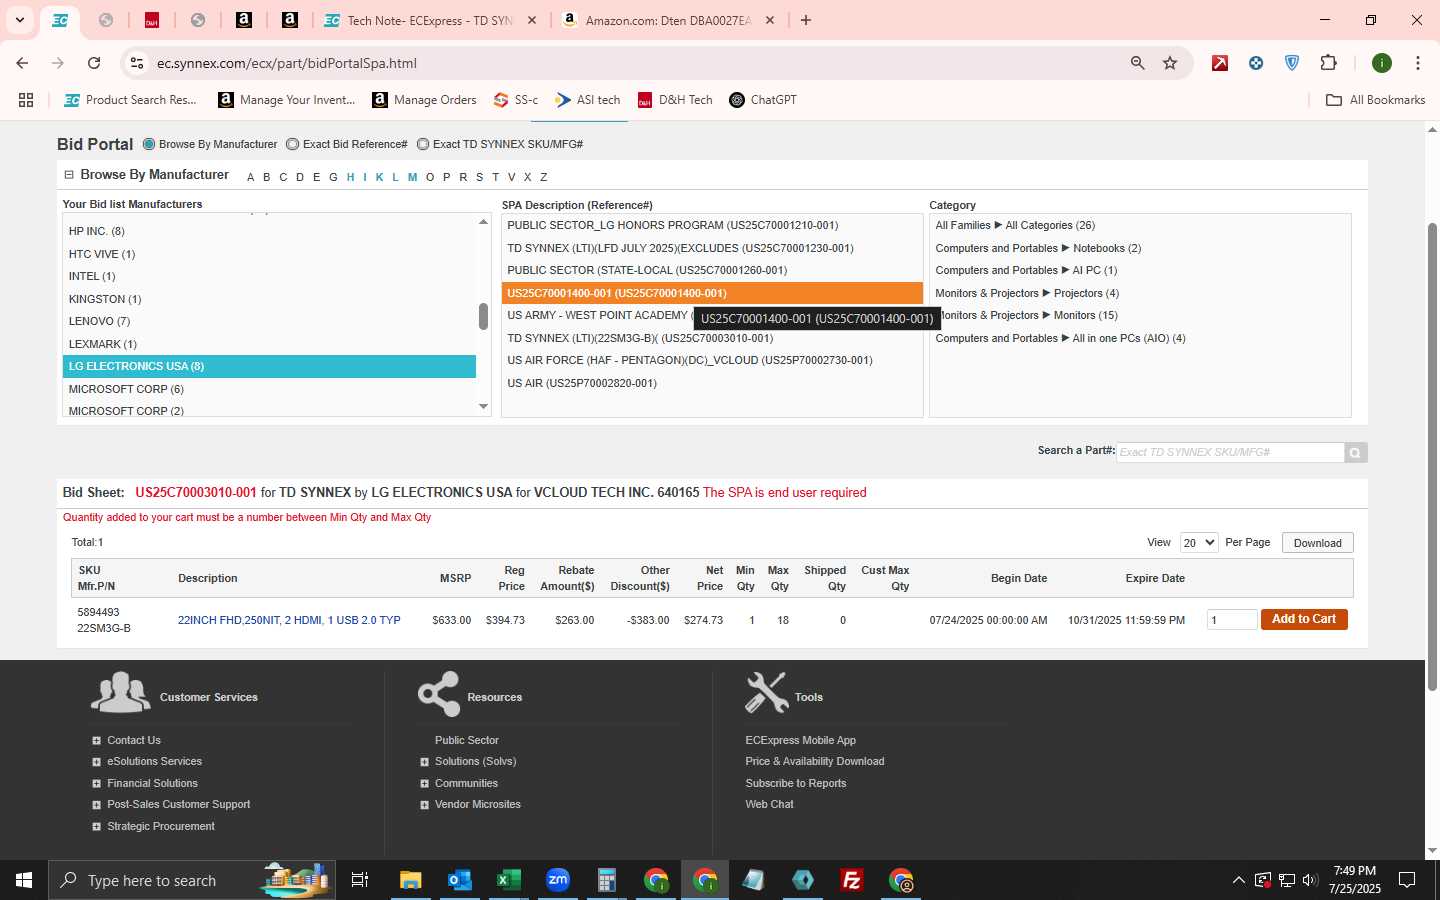Collapse the Browse By Manufacturer section
The width and height of the screenshot is (1440, 900).
(x=69, y=174)
